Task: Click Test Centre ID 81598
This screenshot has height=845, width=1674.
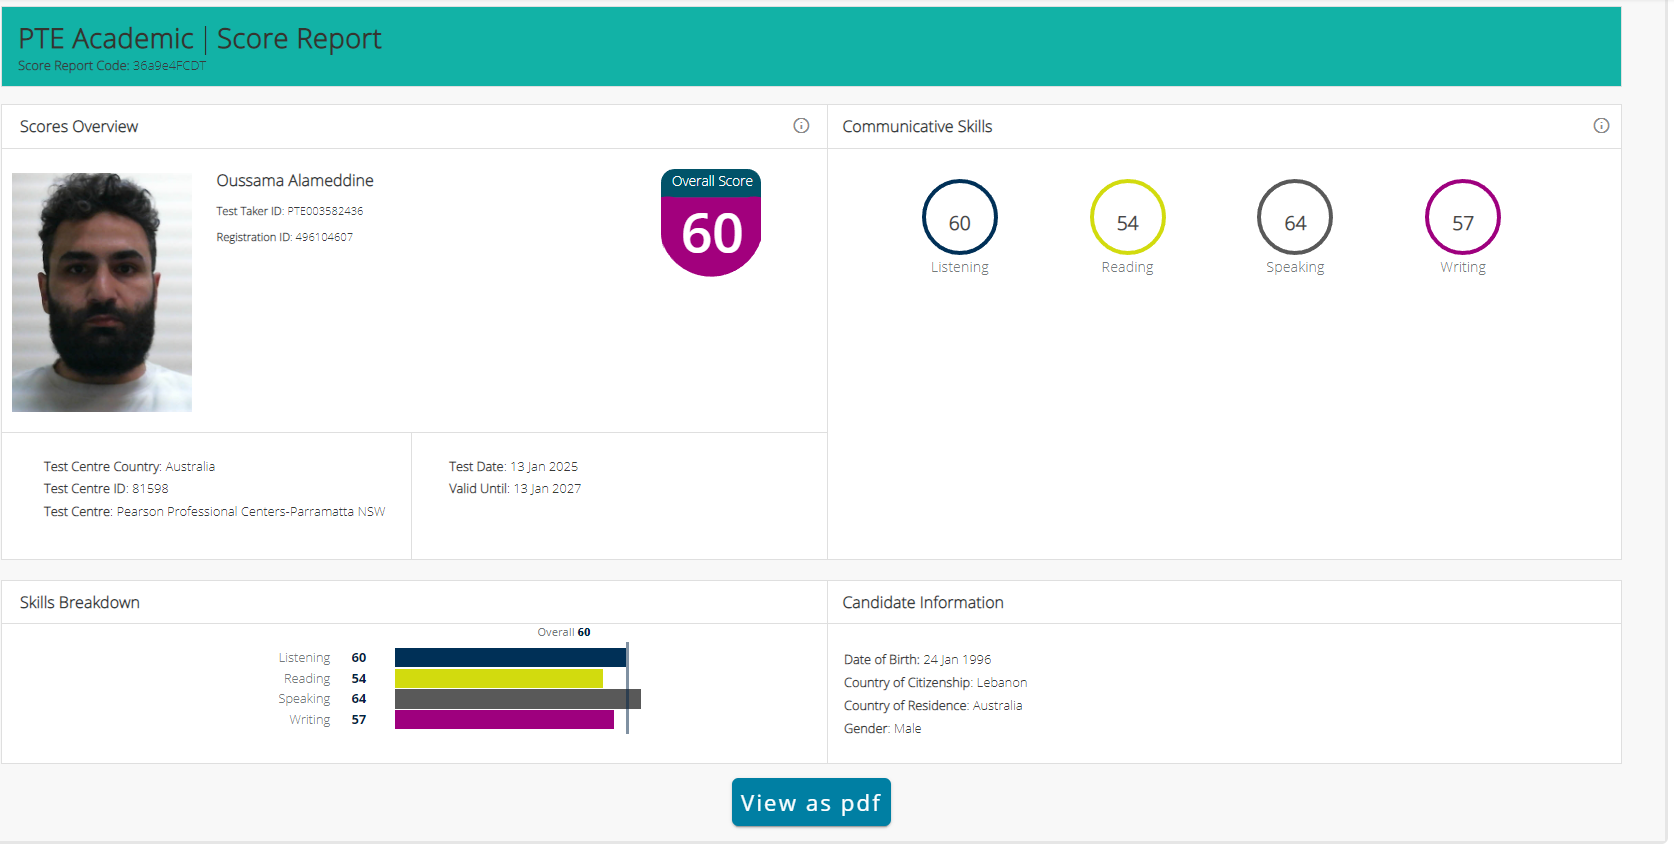Action: click(x=106, y=489)
